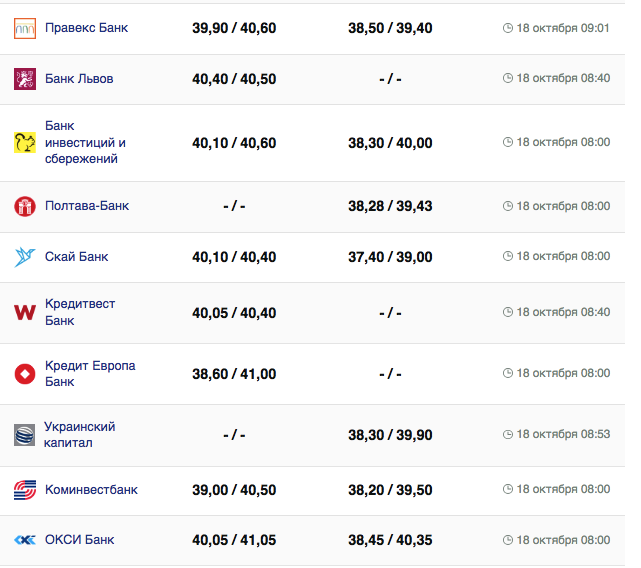
Task: Follow the Полтава-Банк name link
Action: [x=87, y=206]
